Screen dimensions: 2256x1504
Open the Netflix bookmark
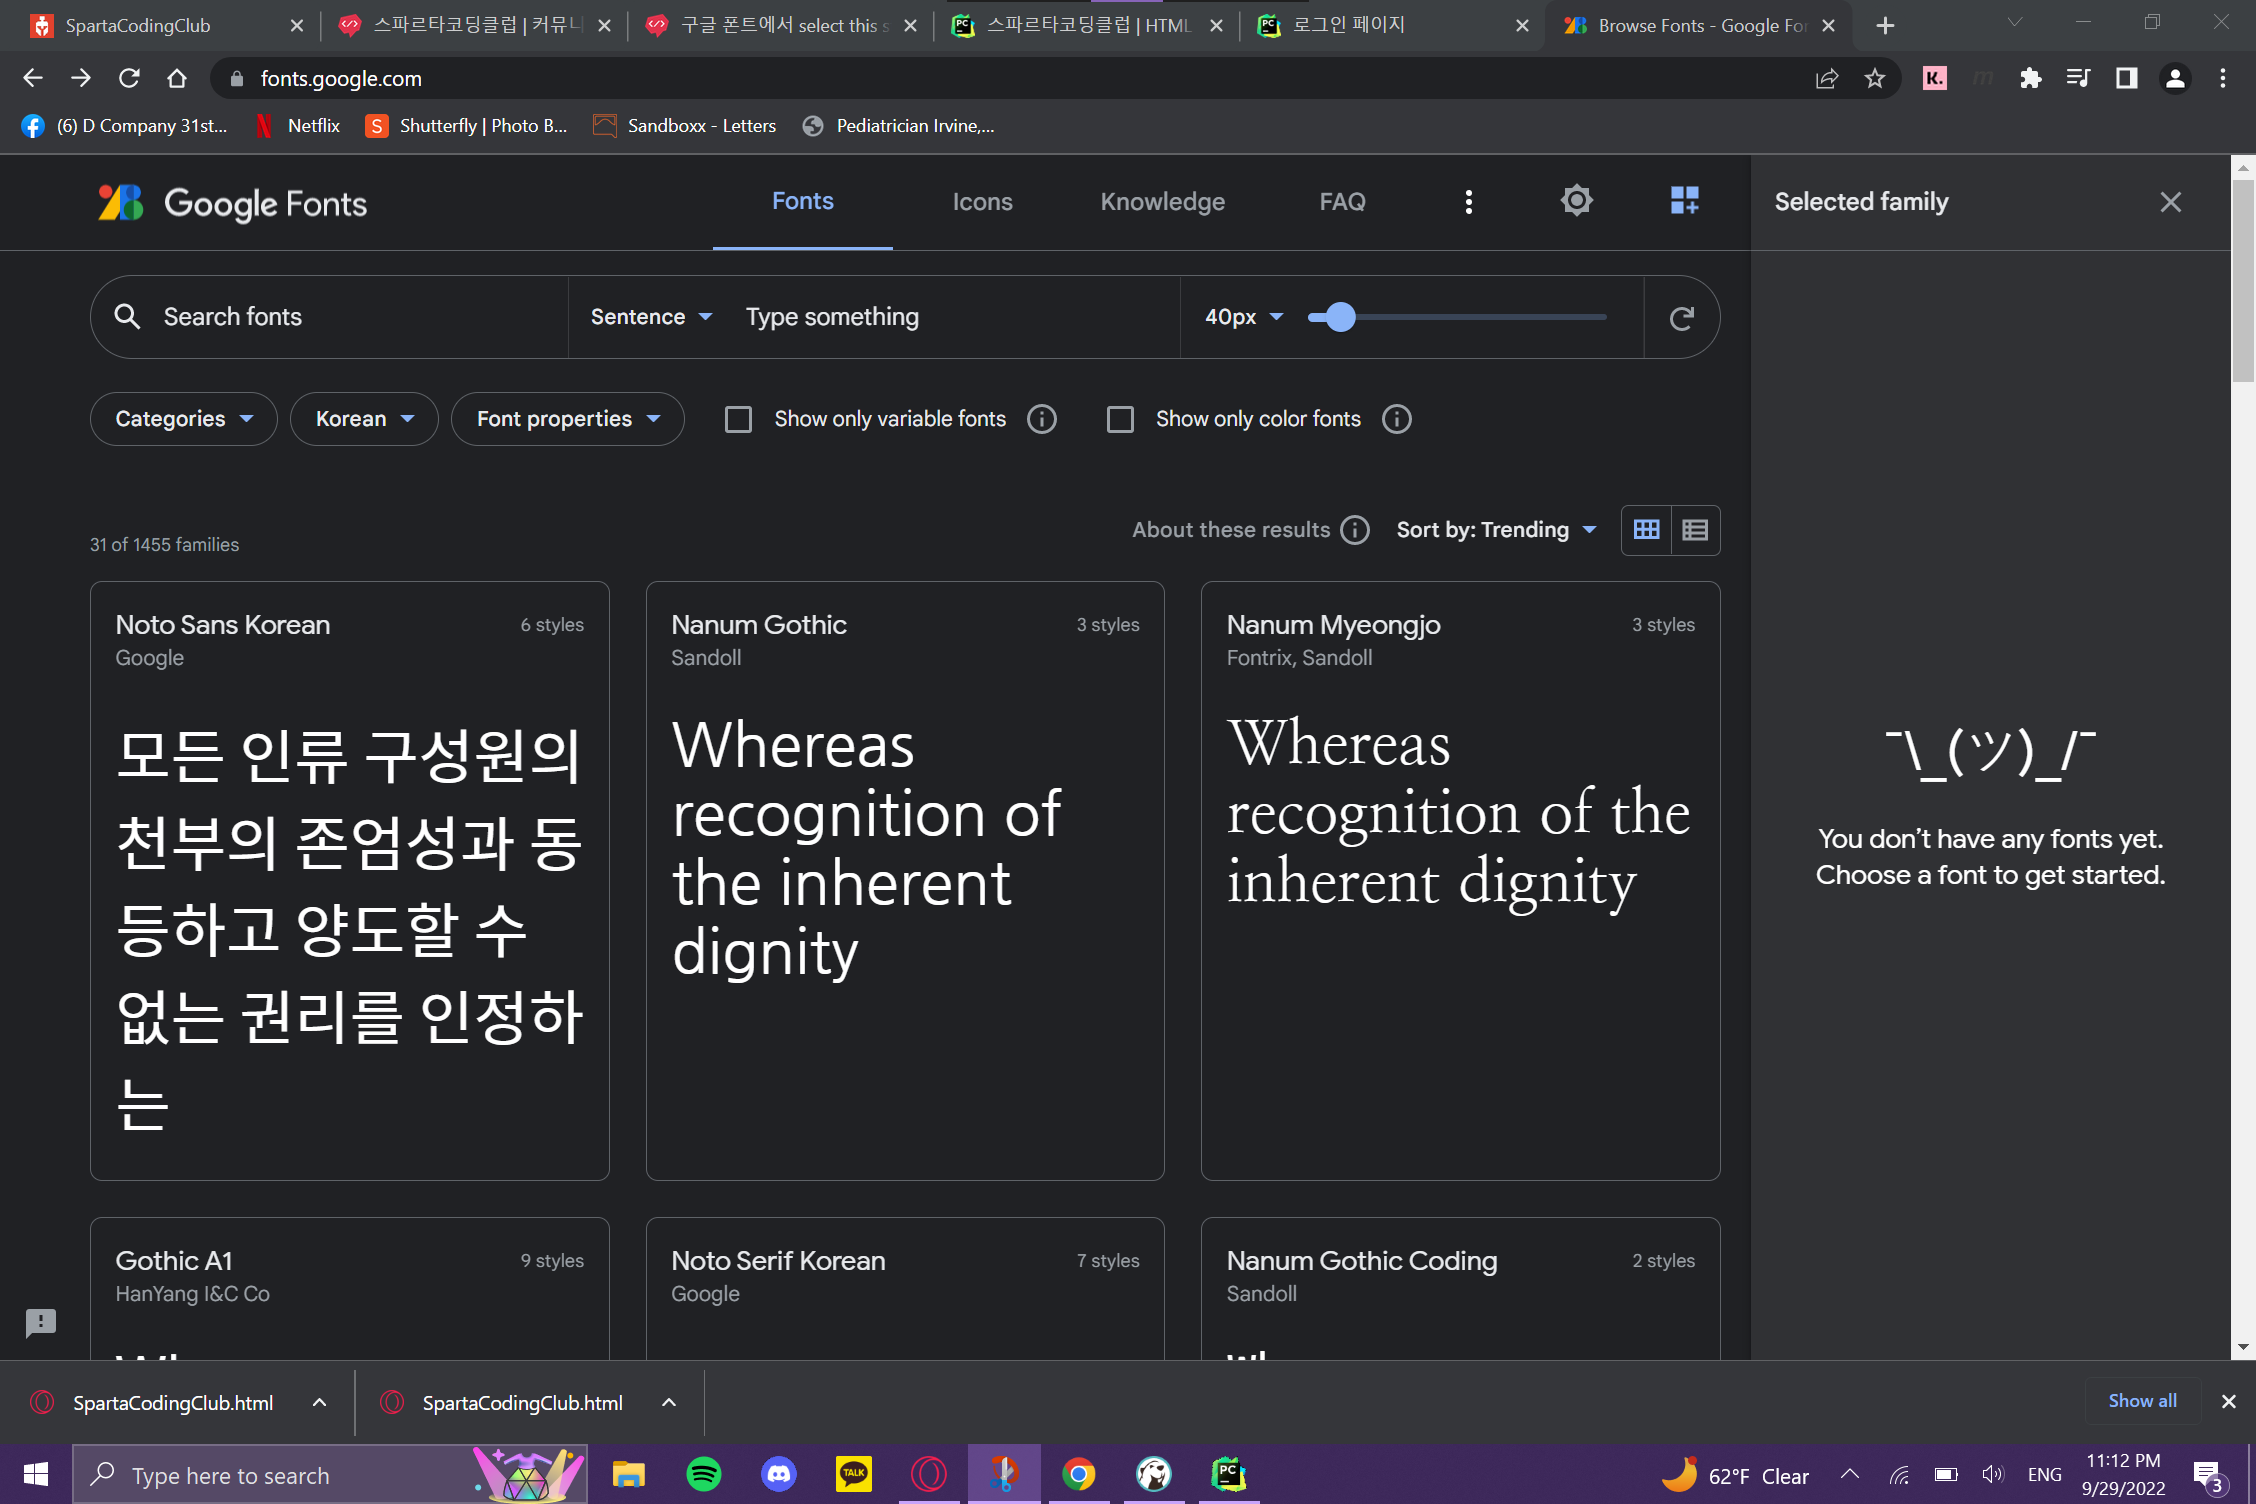[x=299, y=126]
